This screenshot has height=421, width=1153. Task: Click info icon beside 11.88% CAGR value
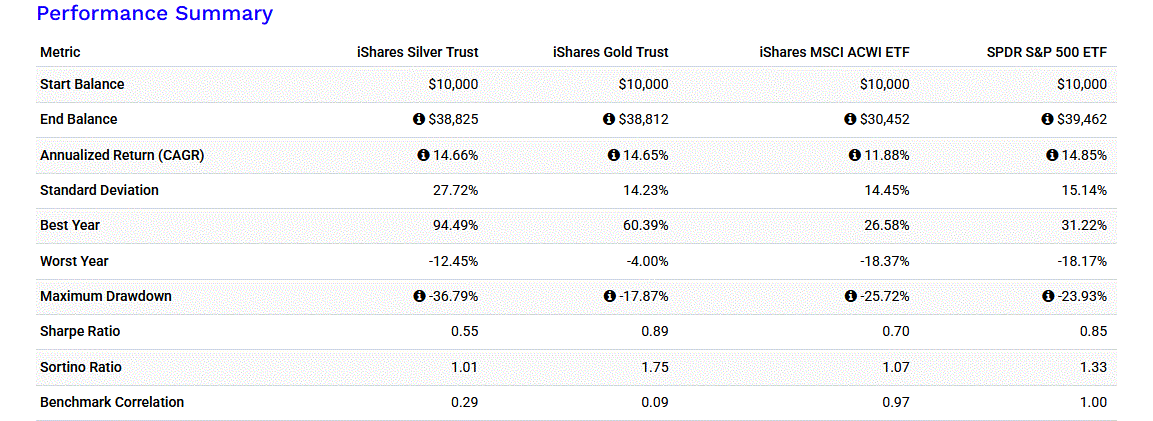click(x=855, y=155)
